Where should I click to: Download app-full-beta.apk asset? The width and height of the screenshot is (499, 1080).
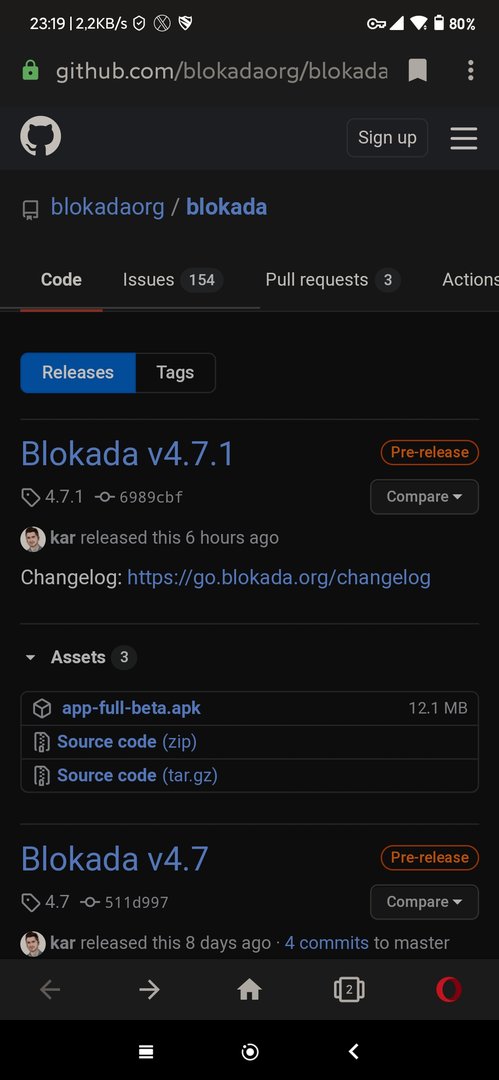(x=132, y=708)
